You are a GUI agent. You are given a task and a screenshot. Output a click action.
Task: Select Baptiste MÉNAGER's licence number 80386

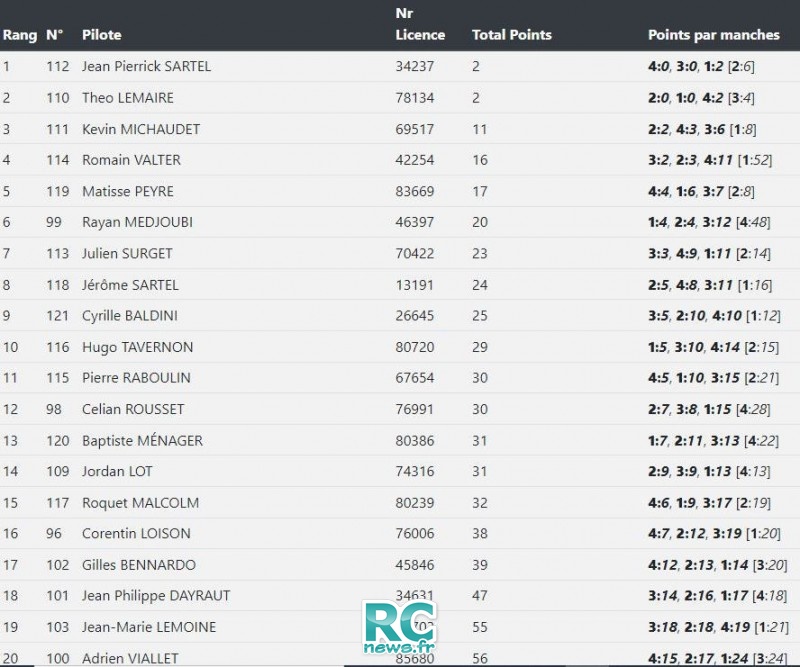[x=414, y=440]
